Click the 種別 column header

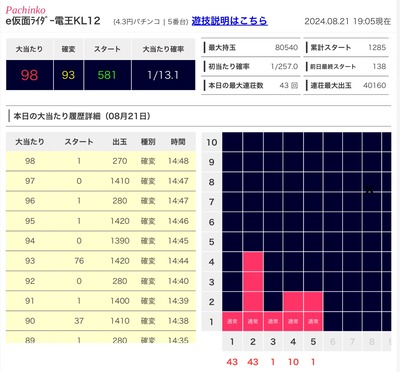tap(148, 142)
